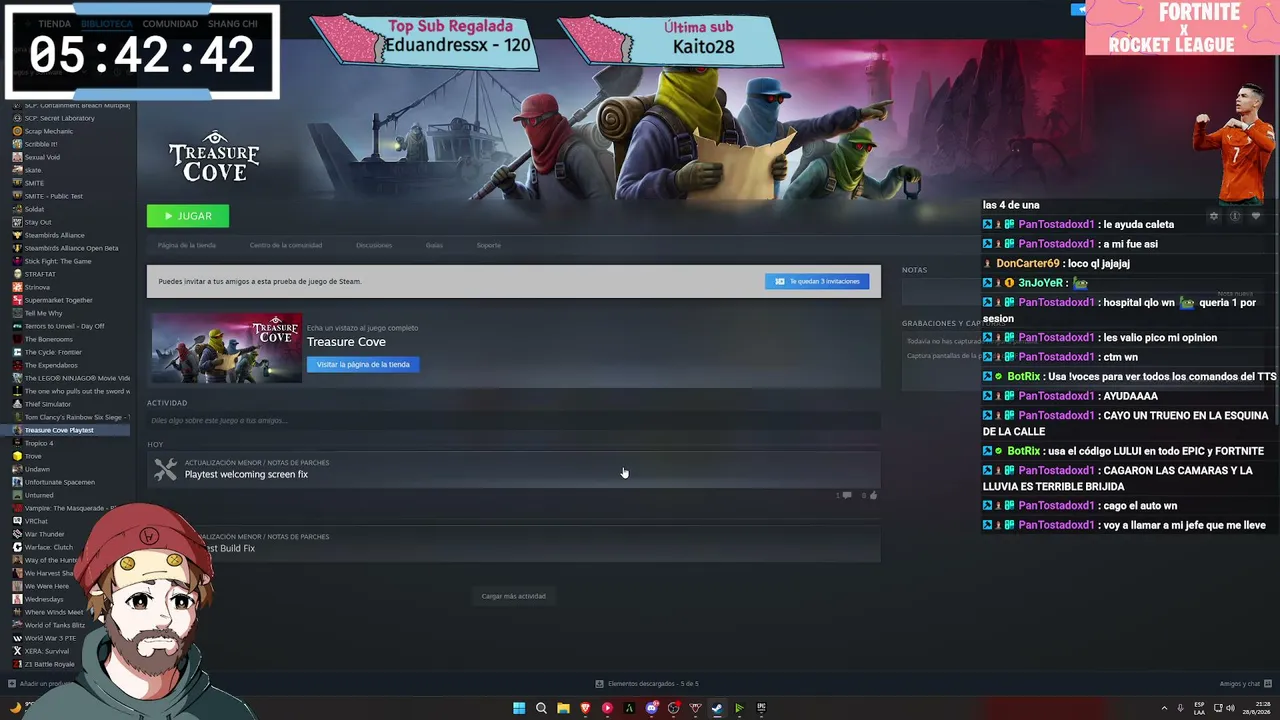Select World War 3 PTE entry
Image resolution: width=1280 pixels, height=720 pixels.
tap(50, 638)
